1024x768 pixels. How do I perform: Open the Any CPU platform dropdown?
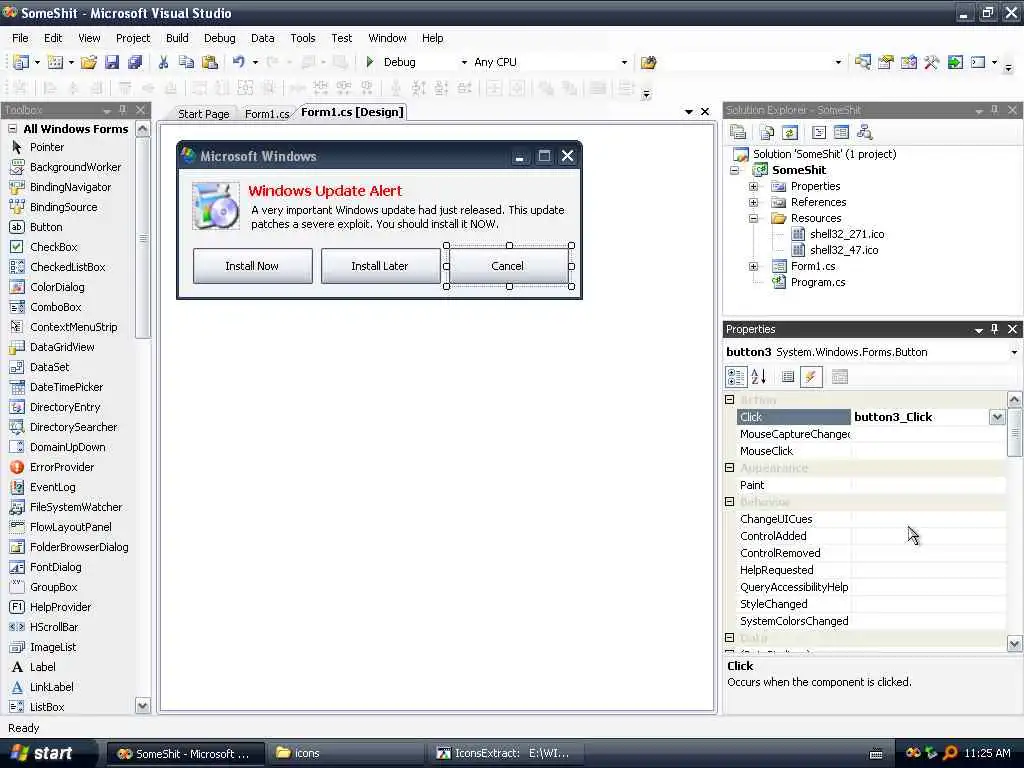click(624, 63)
